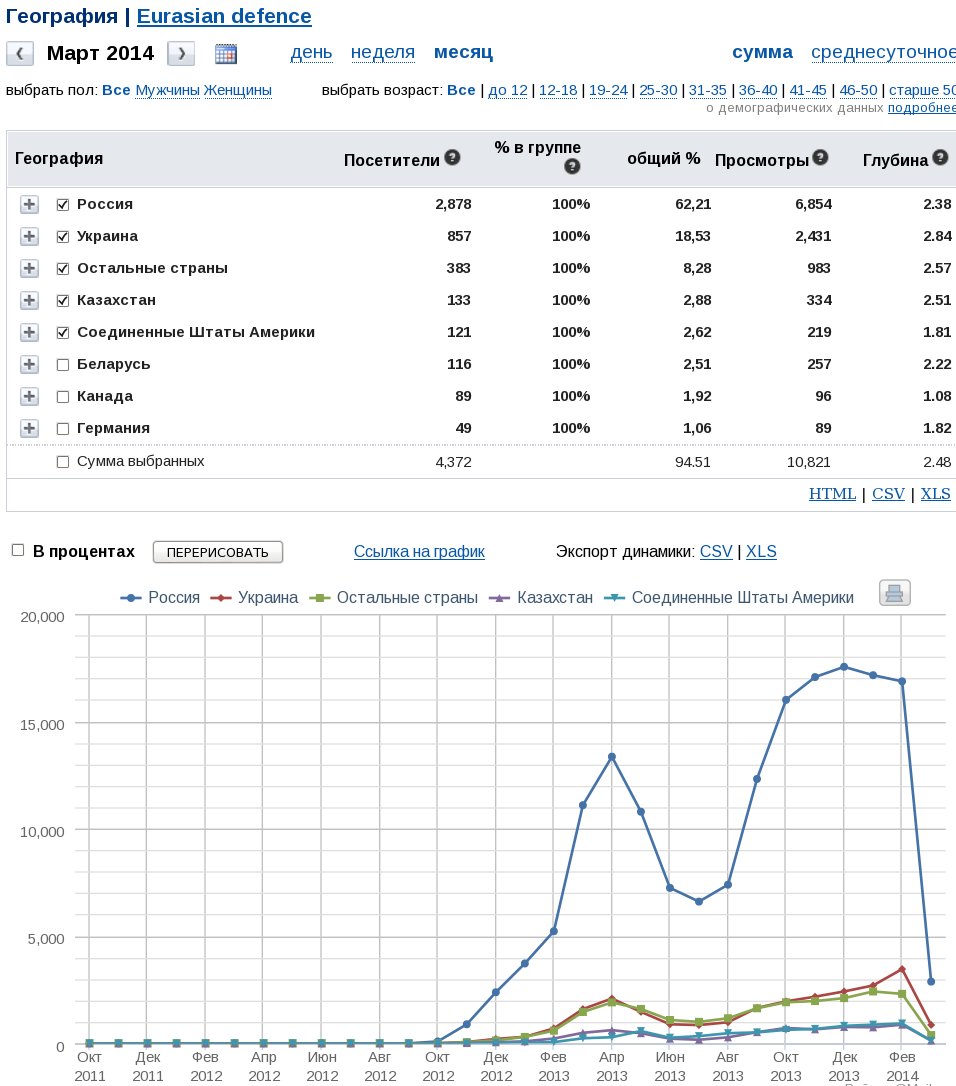Toggle Соединенные Штаты Америки legend series
956x1086 pixels.
(729, 598)
